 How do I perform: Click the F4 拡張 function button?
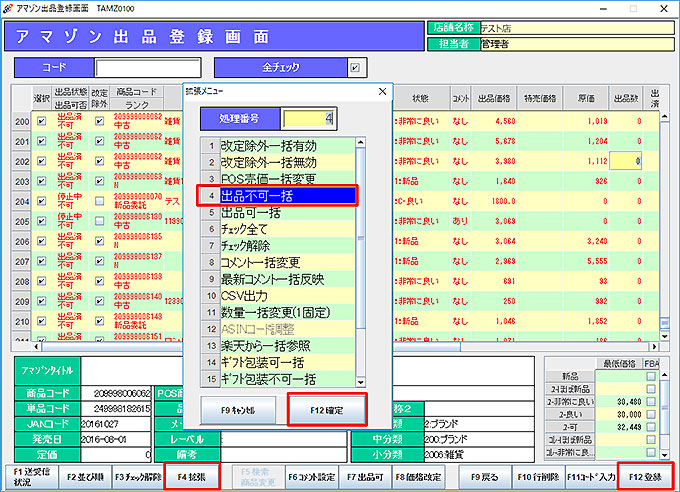[x=190, y=476]
